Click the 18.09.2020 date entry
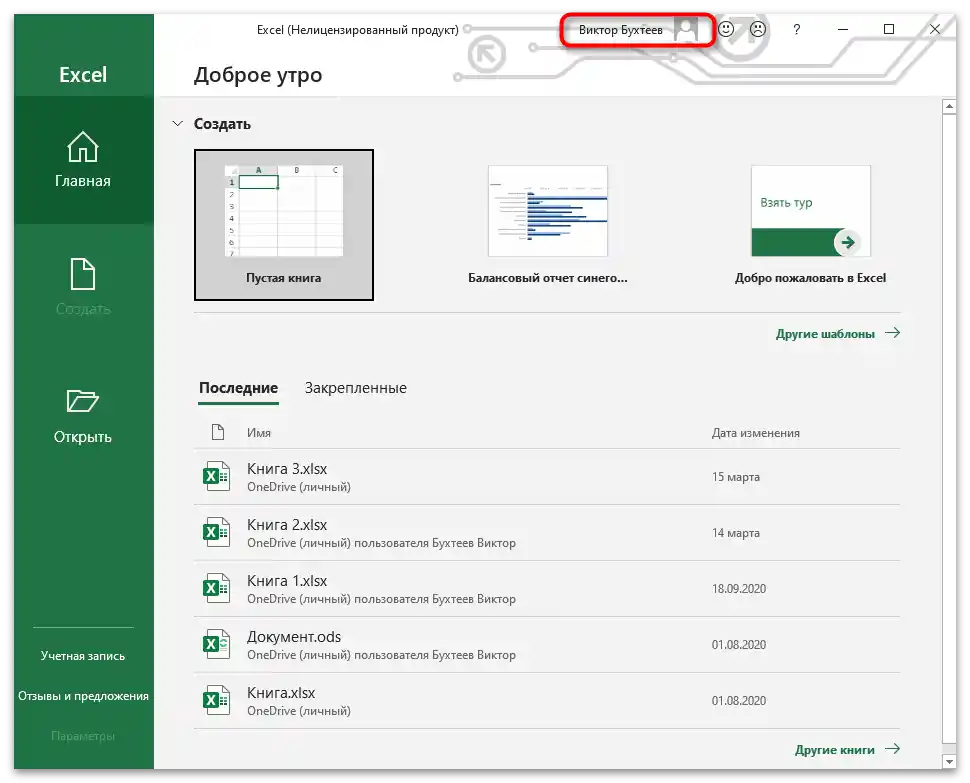This screenshot has width=970, height=783. (x=739, y=589)
